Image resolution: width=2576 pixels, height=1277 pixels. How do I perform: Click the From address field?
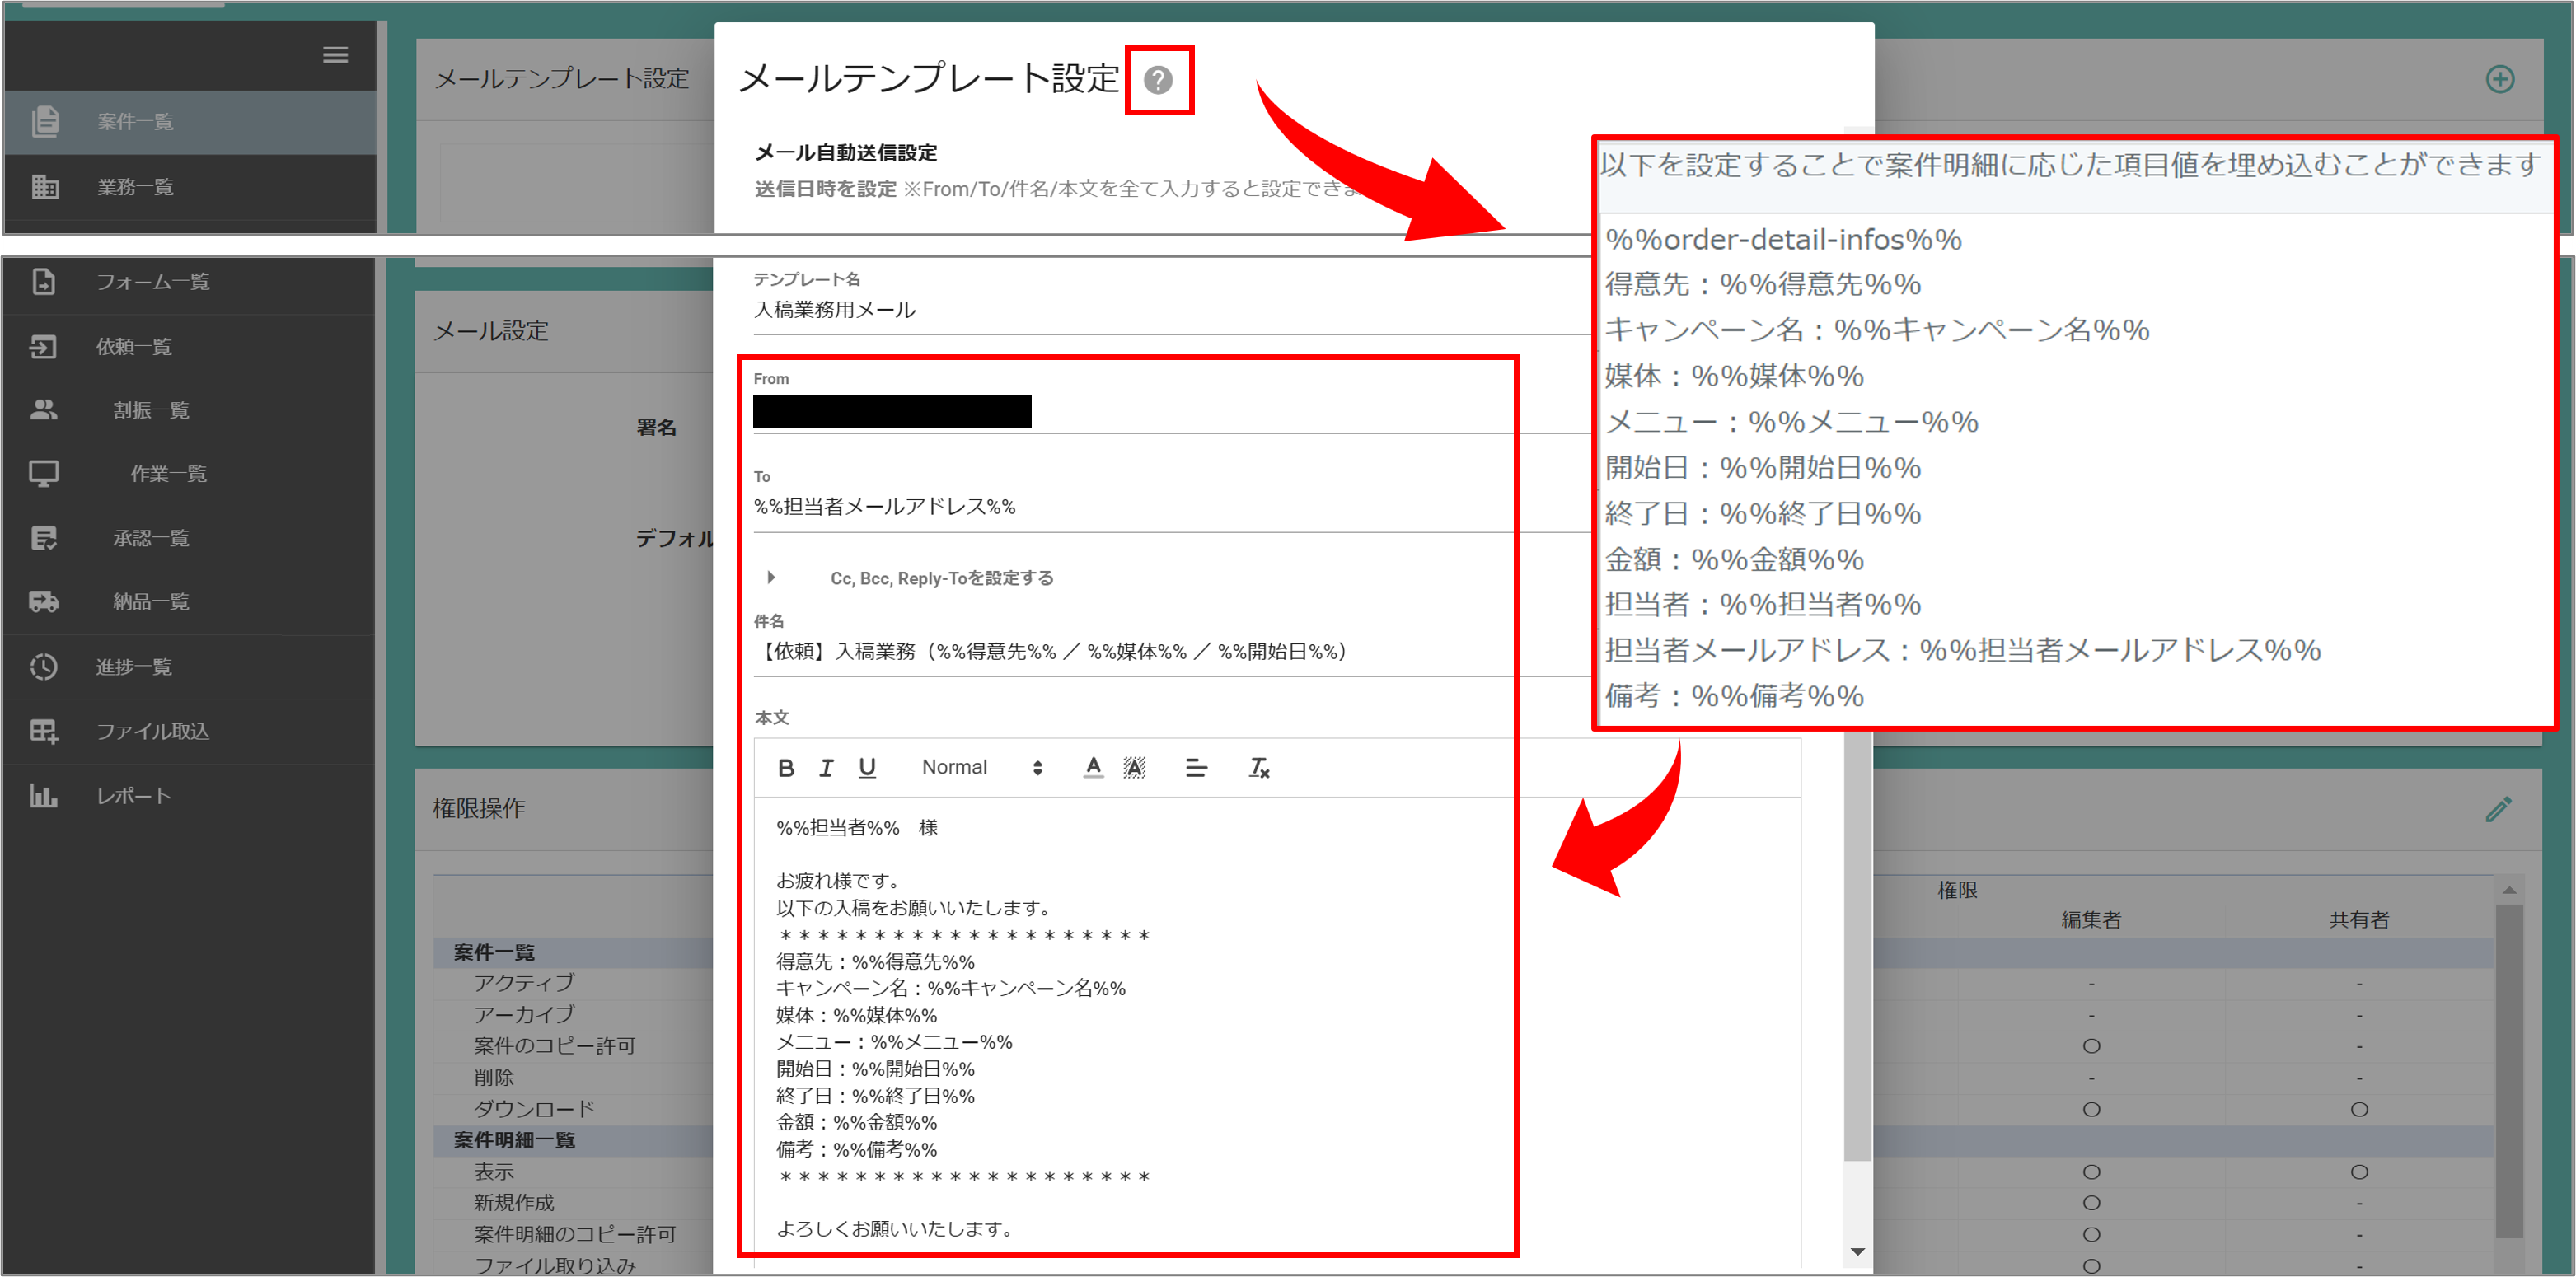tap(1170, 412)
